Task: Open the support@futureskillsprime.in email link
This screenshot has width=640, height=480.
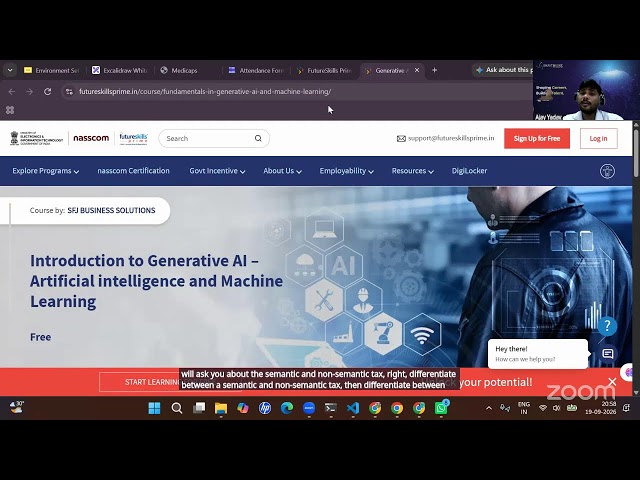Action: [x=451, y=138]
